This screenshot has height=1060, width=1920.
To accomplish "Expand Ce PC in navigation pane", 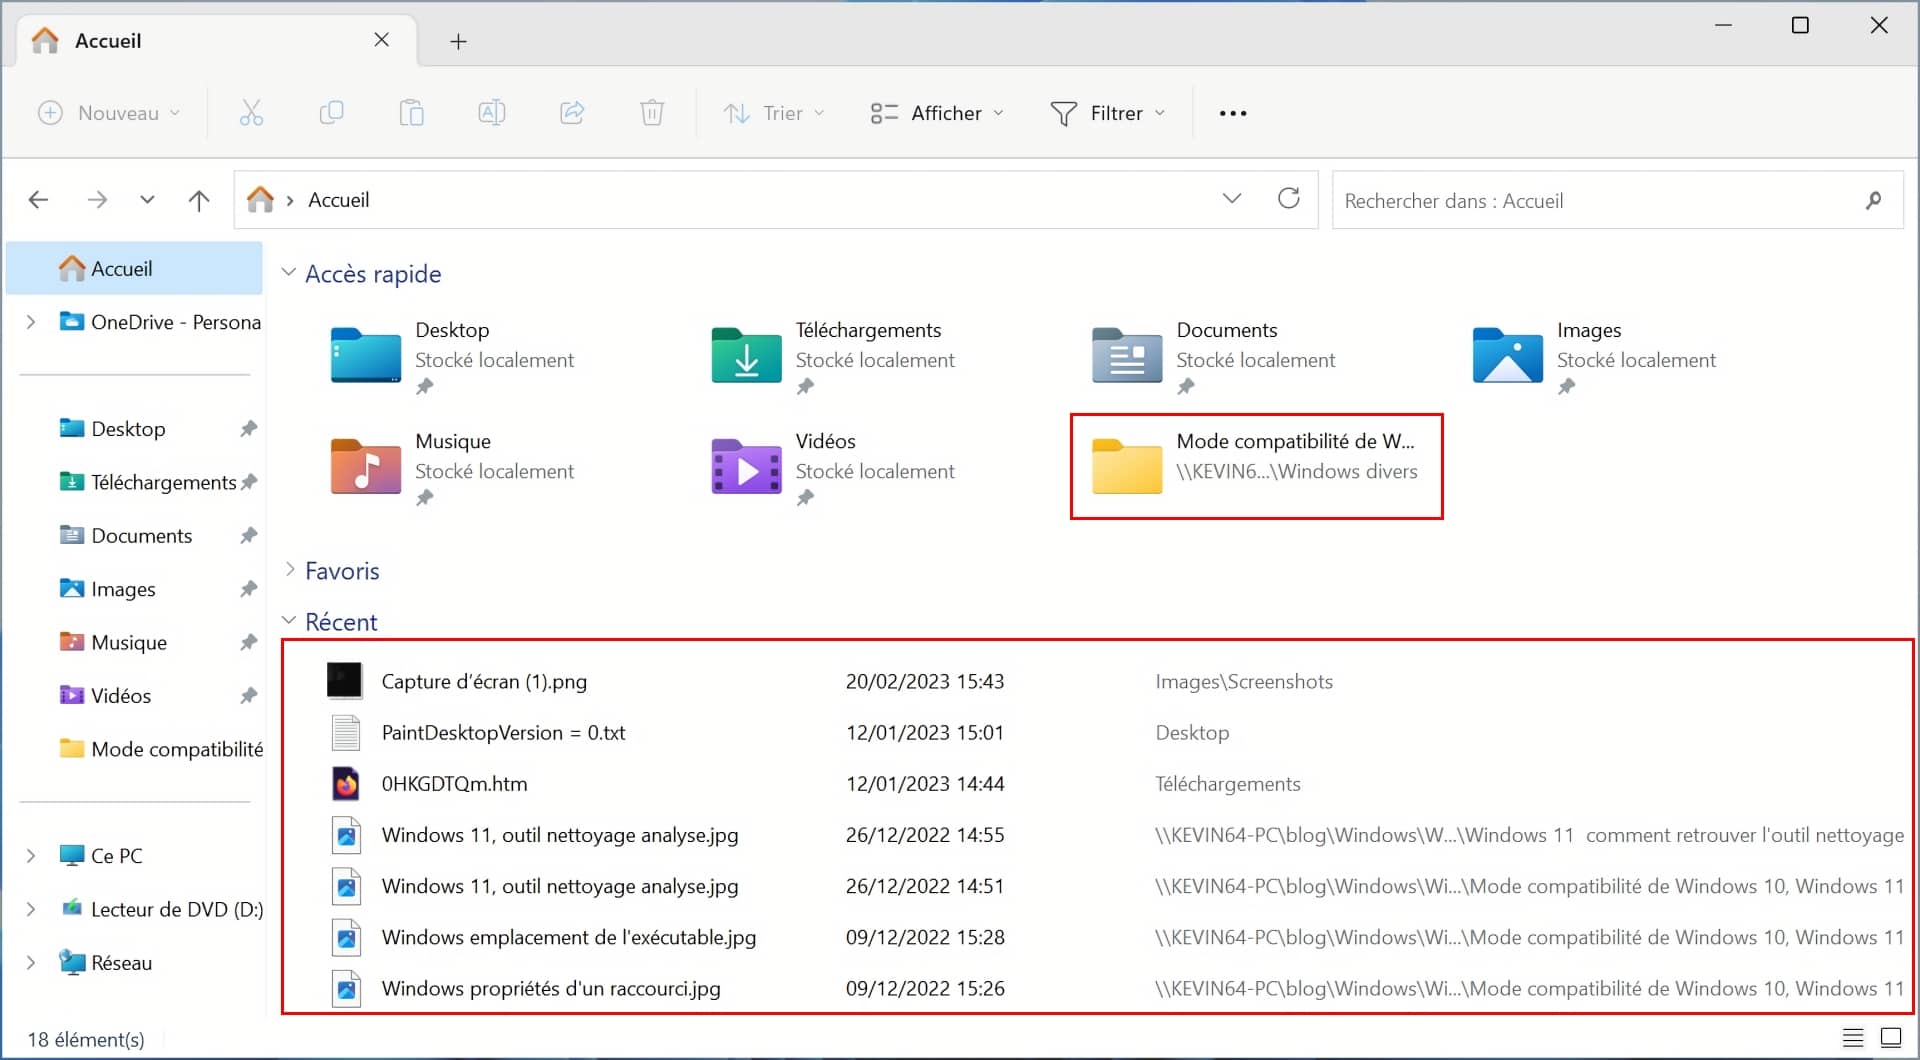I will 31,856.
